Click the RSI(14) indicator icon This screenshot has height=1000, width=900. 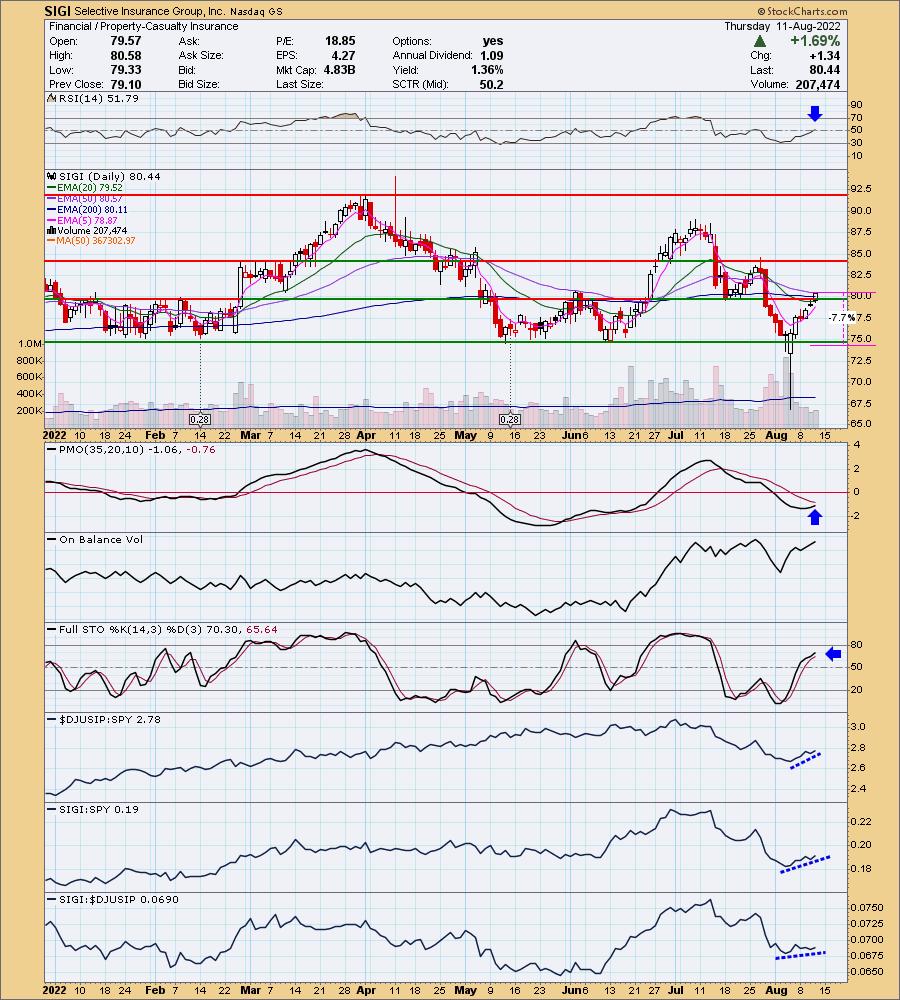coord(52,99)
